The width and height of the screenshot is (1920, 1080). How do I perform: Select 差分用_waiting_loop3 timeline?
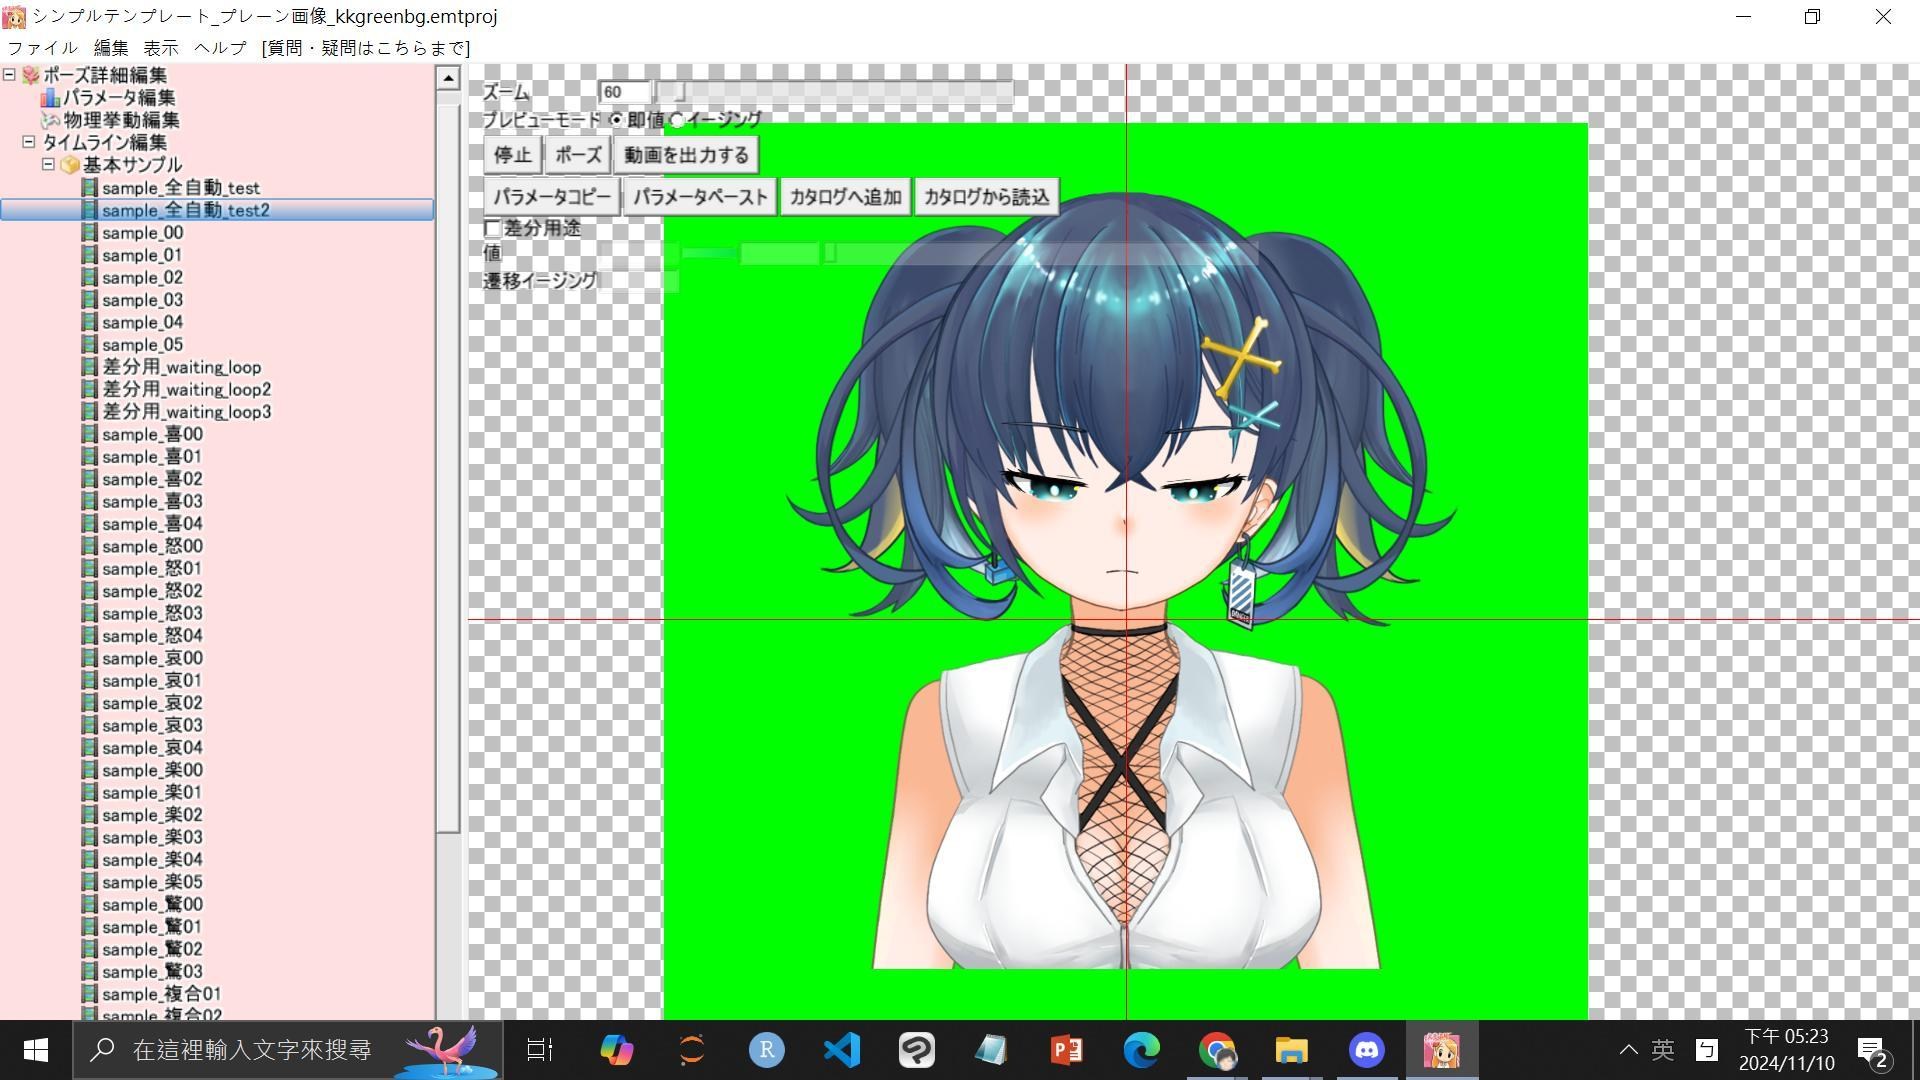(186, 412)
